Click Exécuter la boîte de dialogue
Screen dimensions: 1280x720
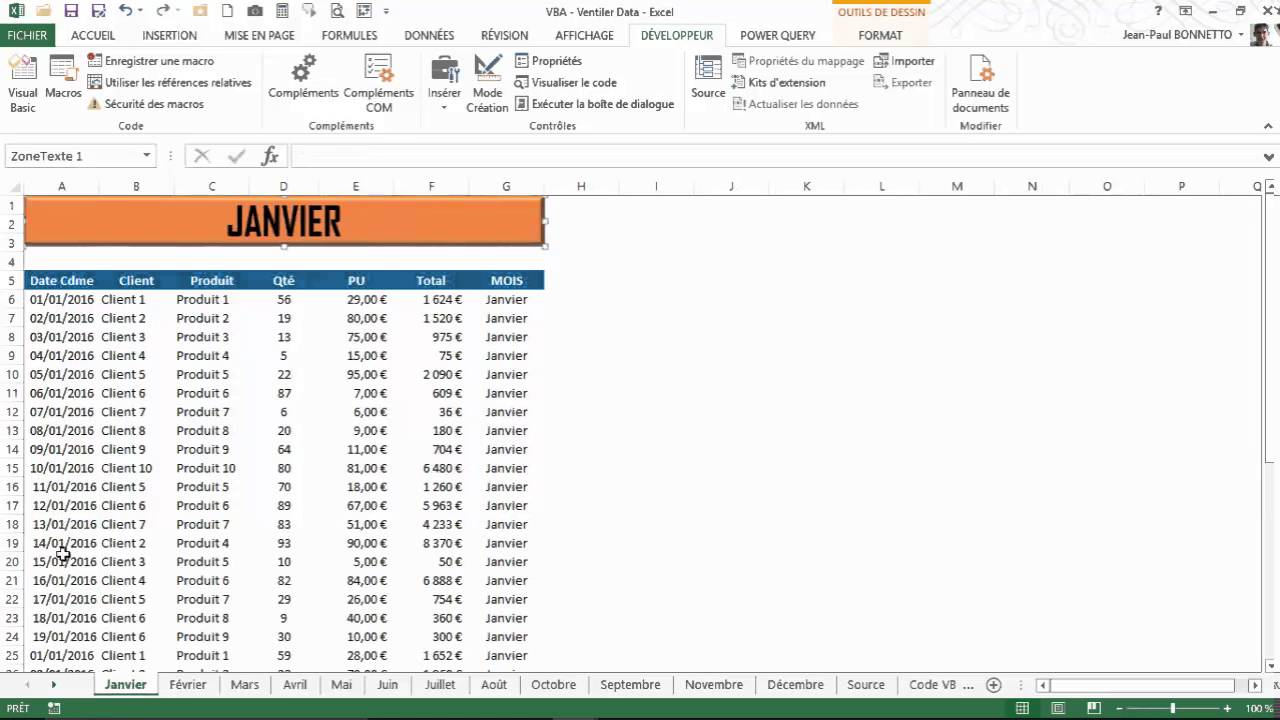pos(595,104)
